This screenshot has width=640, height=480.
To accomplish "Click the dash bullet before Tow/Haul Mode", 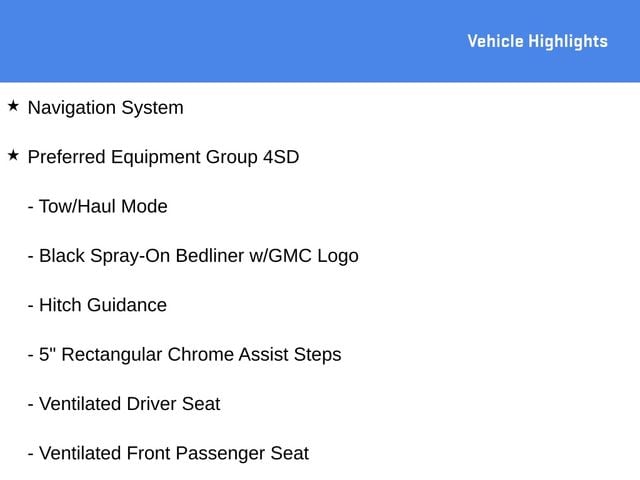I will [x=31, y=207].
